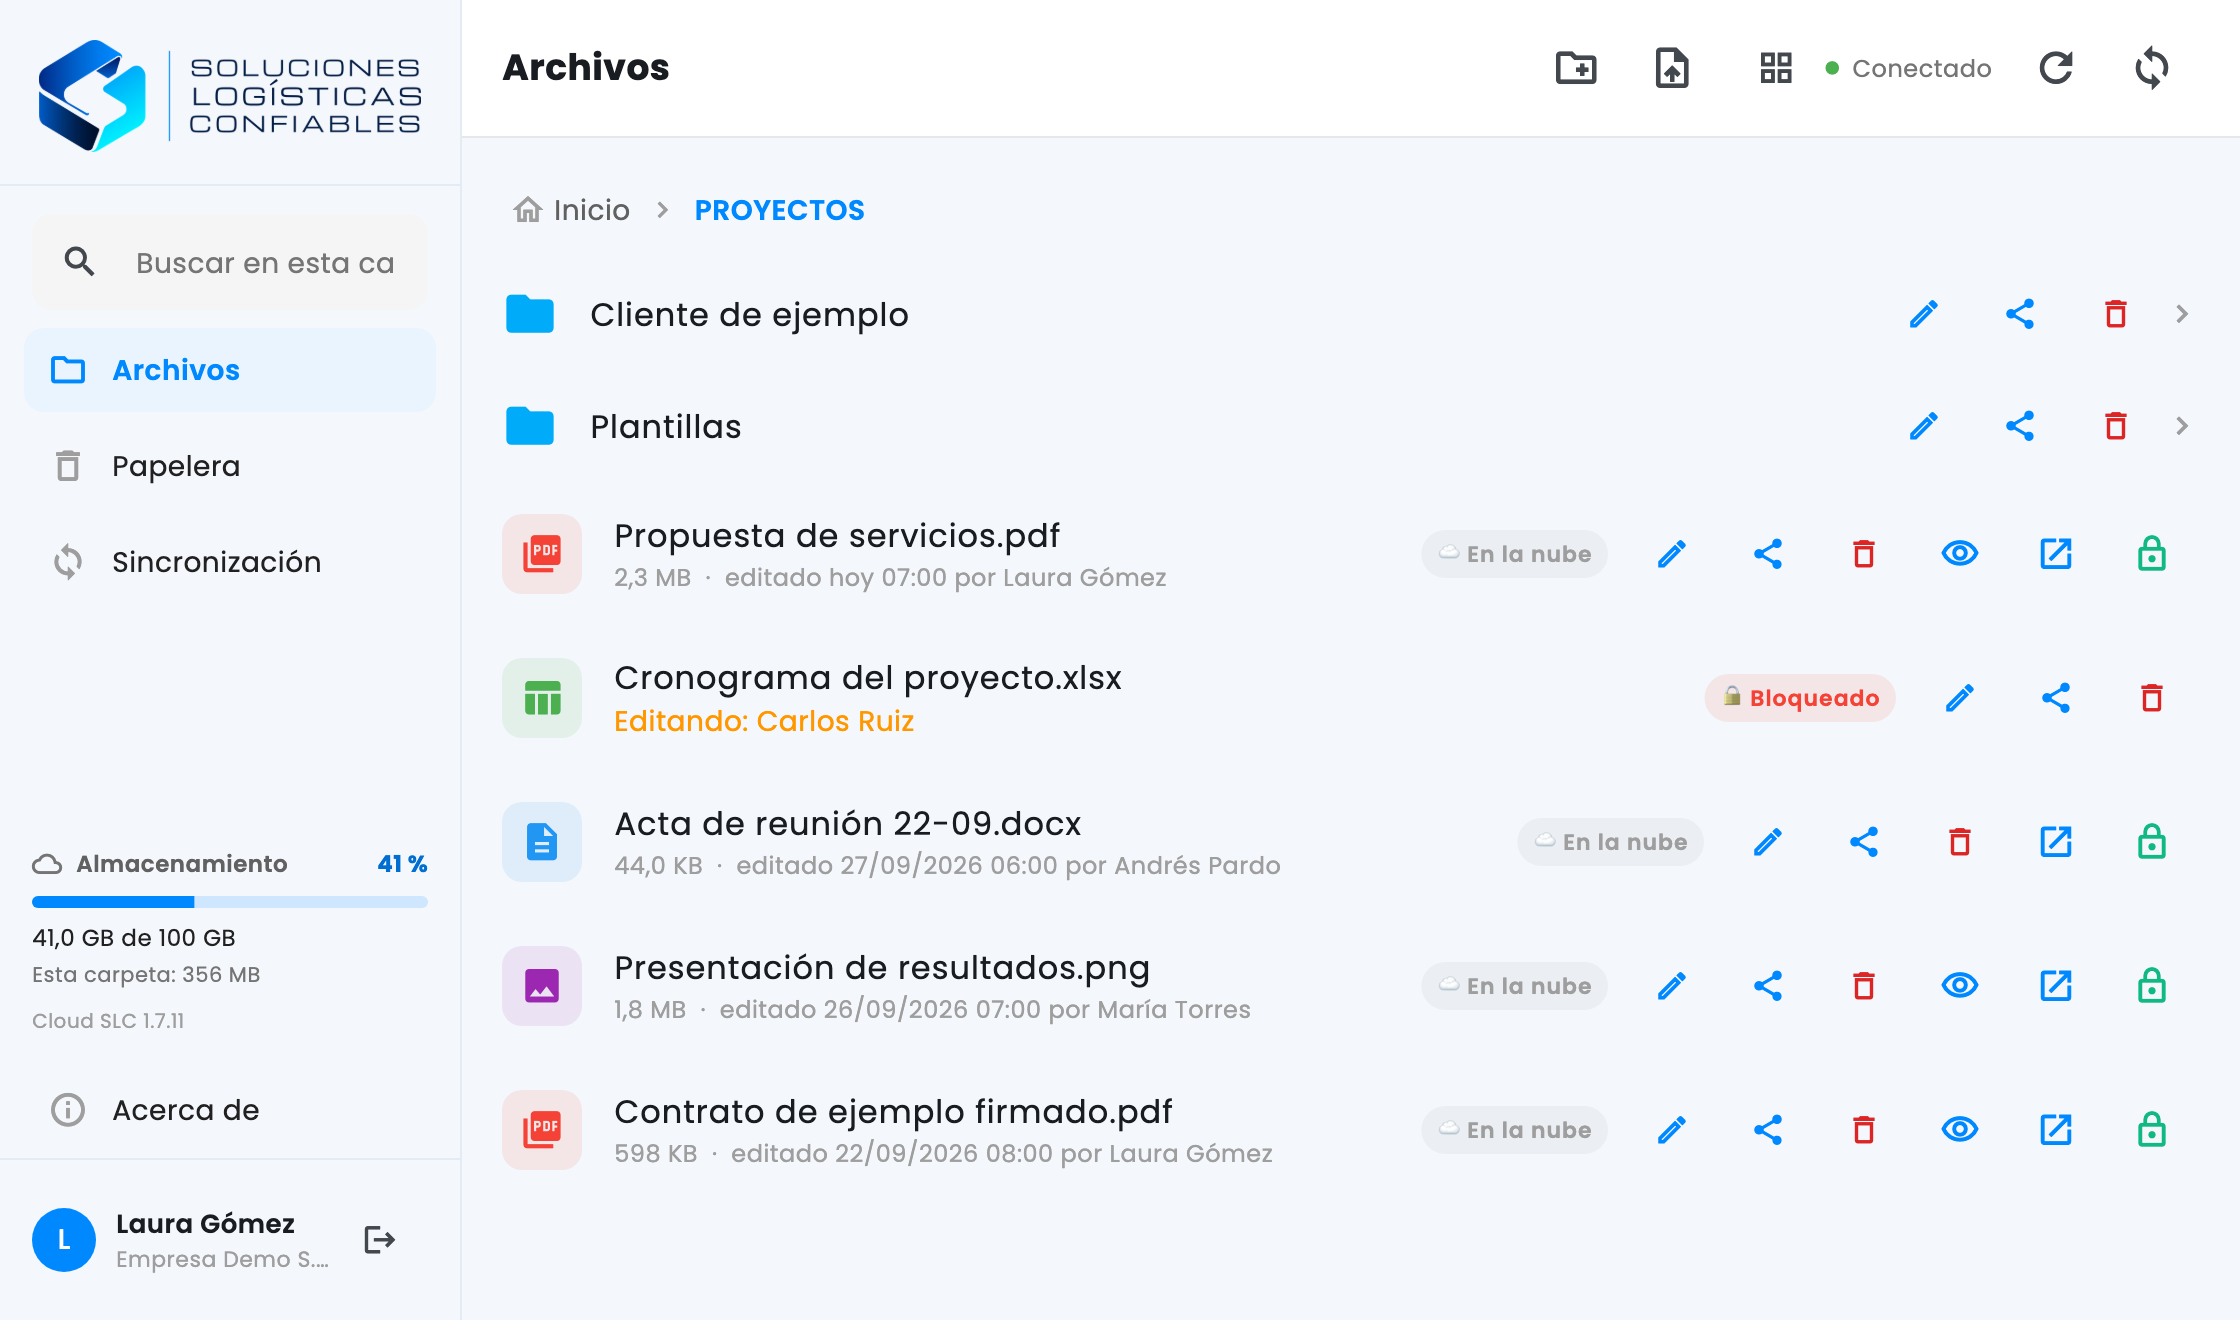Share the Plantillas folder
Viewport: 2240px width, 1320px height.
(2020, 426)
